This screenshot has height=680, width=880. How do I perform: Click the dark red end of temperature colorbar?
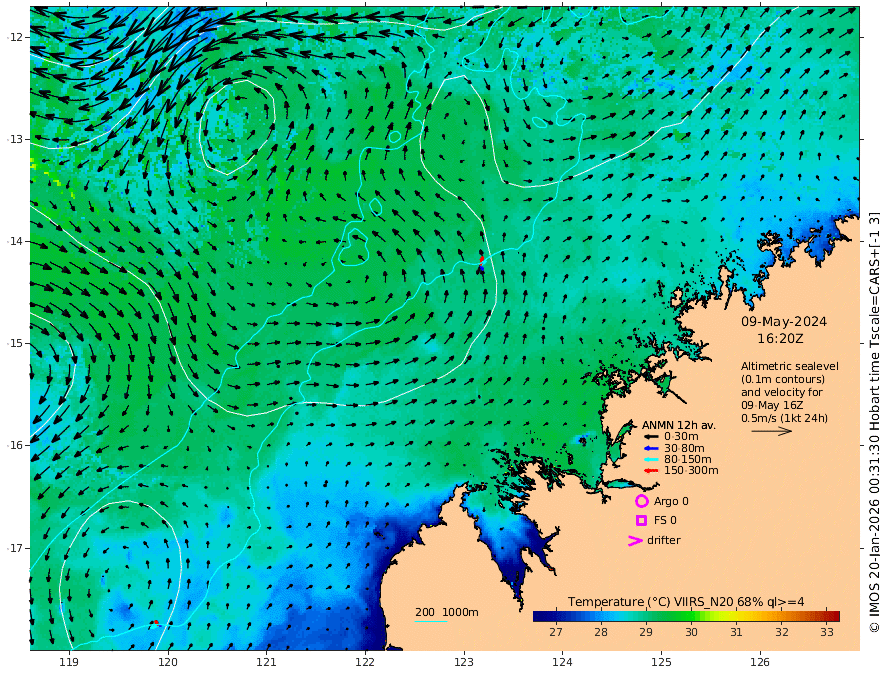pos(835,617)
